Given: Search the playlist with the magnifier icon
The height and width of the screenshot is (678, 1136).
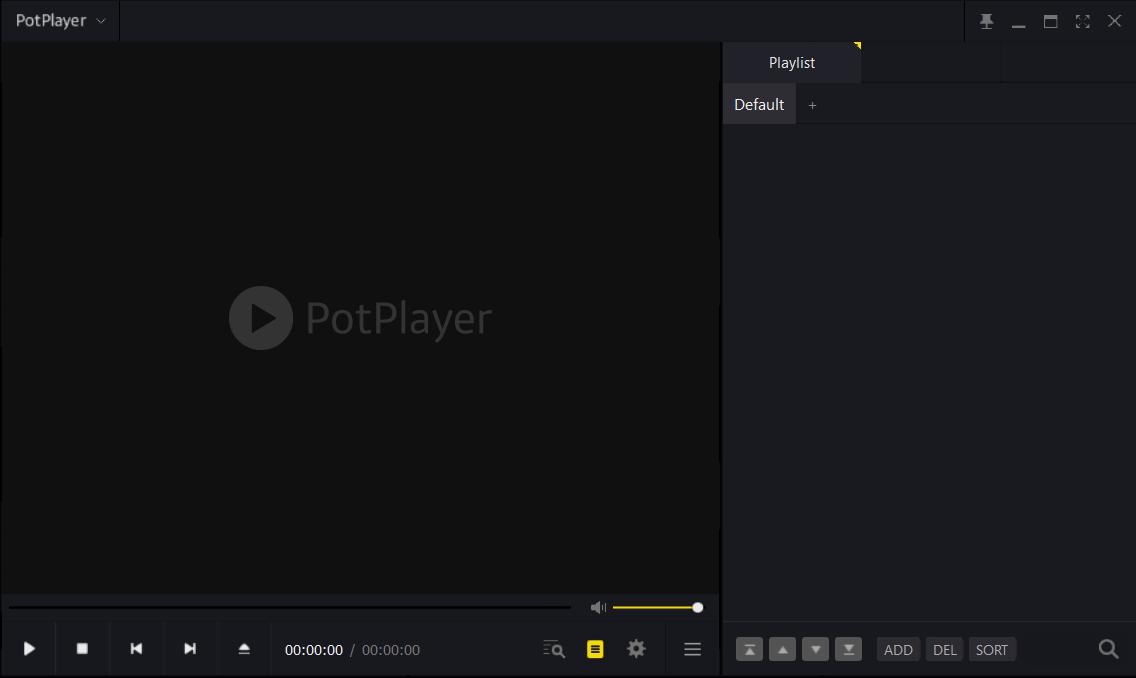Looking at the screenshot, I should (1108, 649).
